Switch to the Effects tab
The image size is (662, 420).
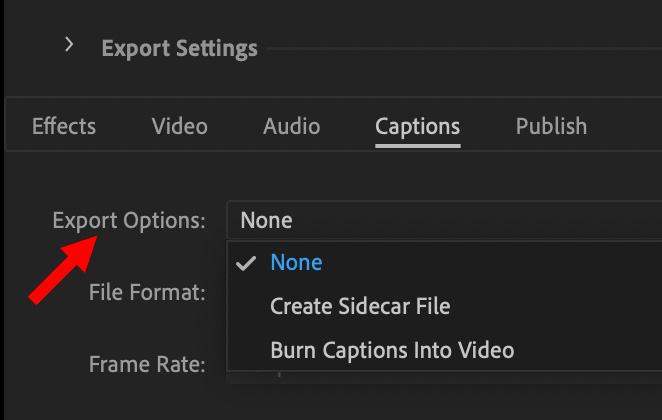pyautogui.click(x=64, y=126)
